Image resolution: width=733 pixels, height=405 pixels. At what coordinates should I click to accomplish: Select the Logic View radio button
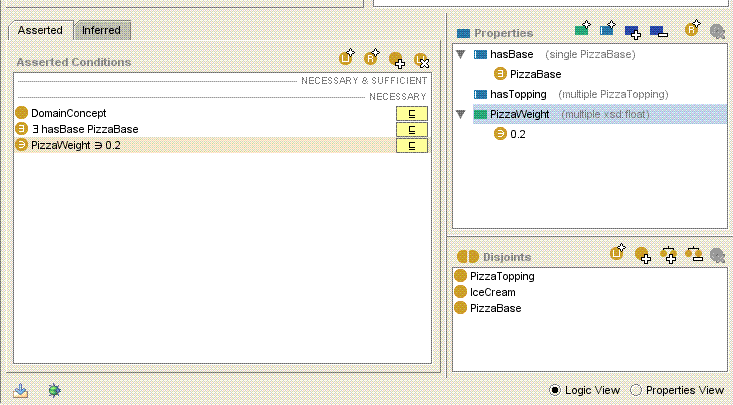(x=556, y=390)
